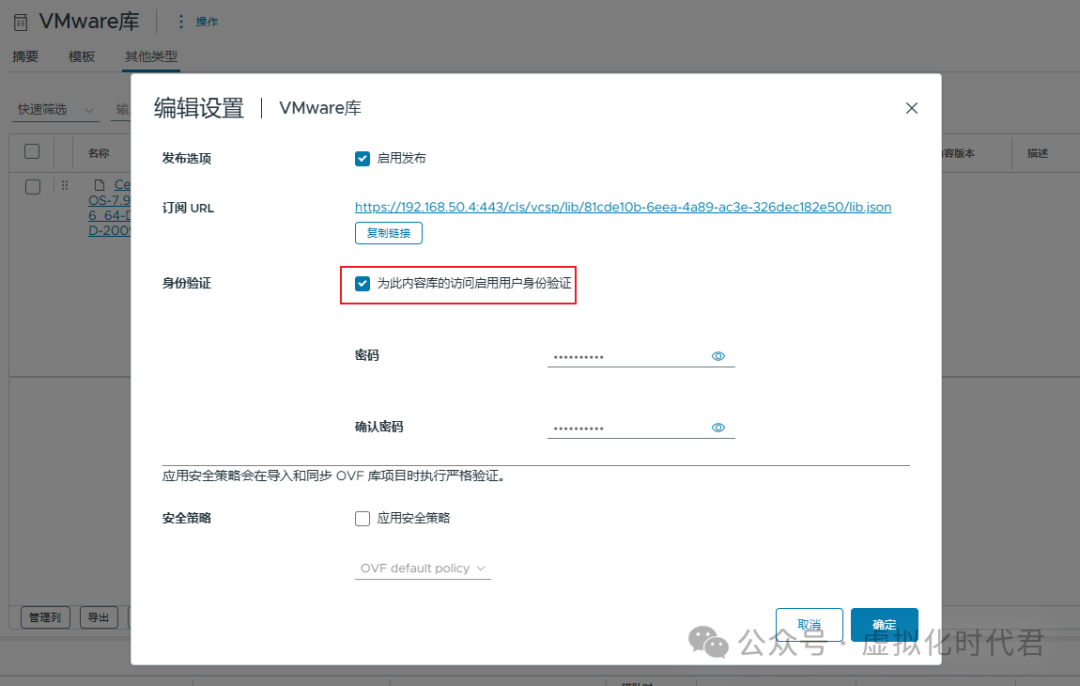Viewport: 1080px width, 686px height.
Task: Reveal password with the 密码 eye icon
Action: [x=718, y=356]
